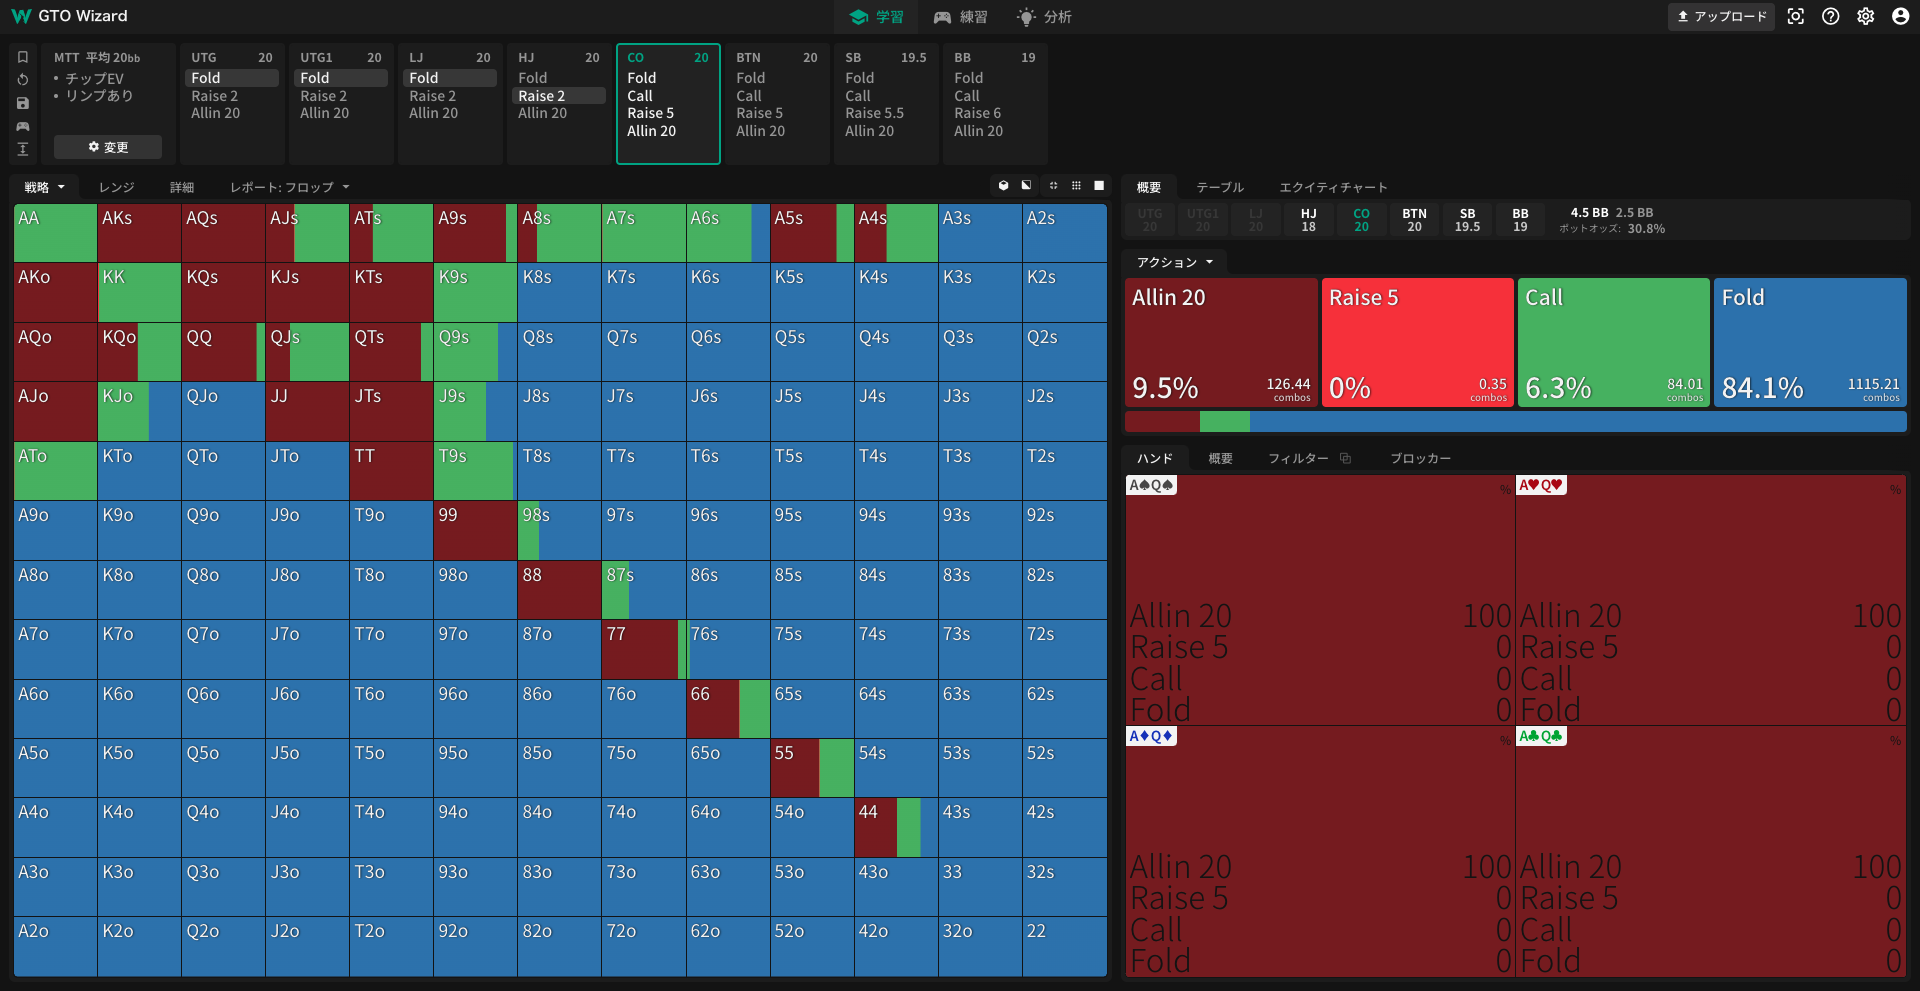
Task: Open the アクション dropdown
Action: [1175, 262]
